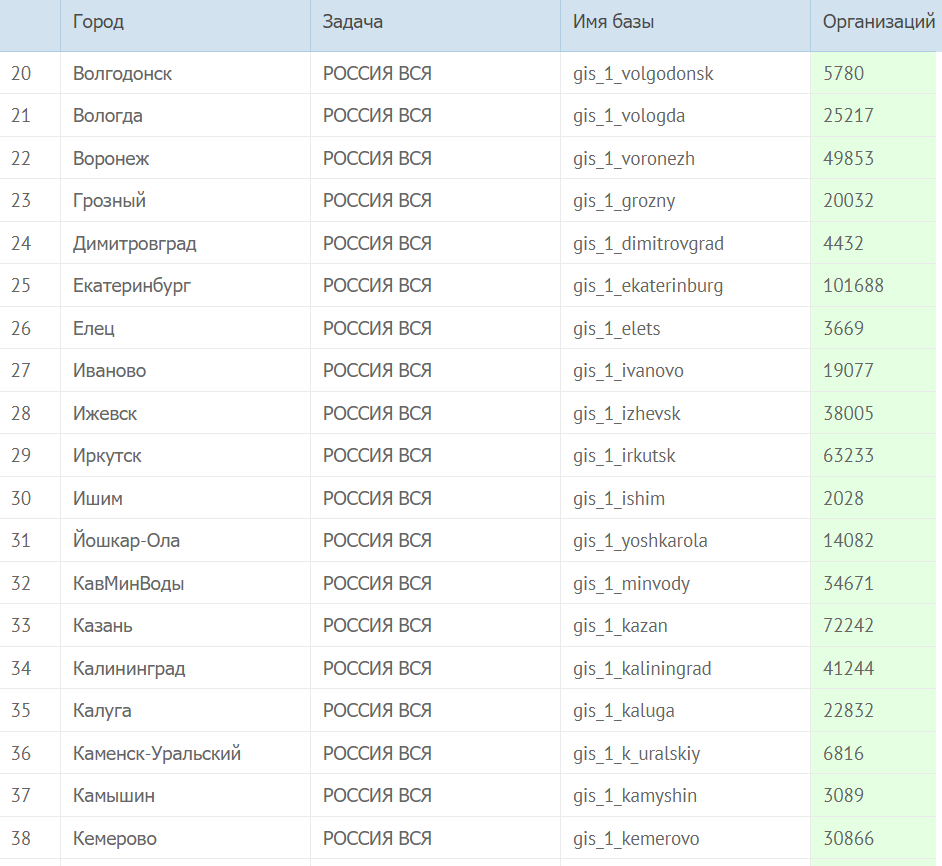Click the organization count 63233
This screenshot has height=866, width=942.
coord(848,456)
